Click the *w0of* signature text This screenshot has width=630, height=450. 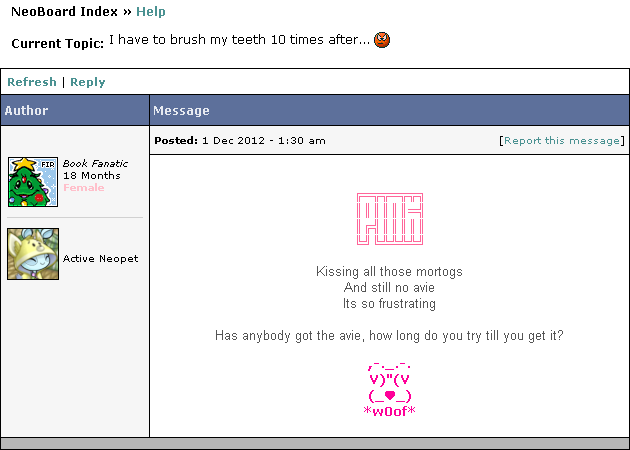389,411
